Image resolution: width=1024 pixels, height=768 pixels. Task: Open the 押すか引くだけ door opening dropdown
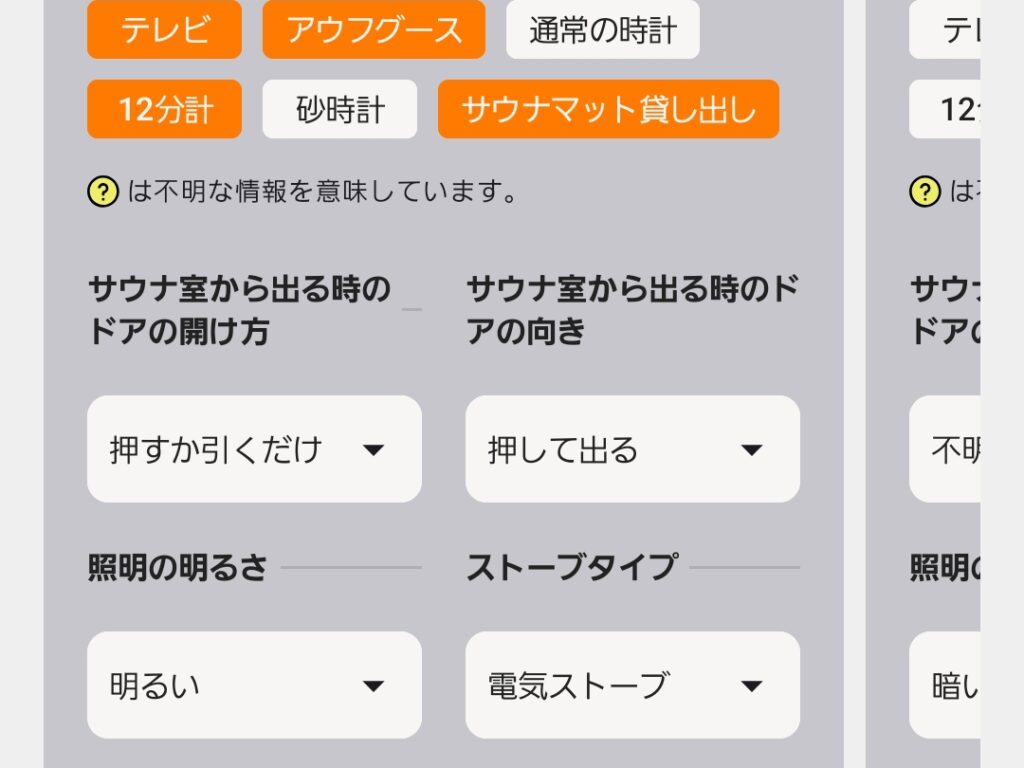[253, 450]
